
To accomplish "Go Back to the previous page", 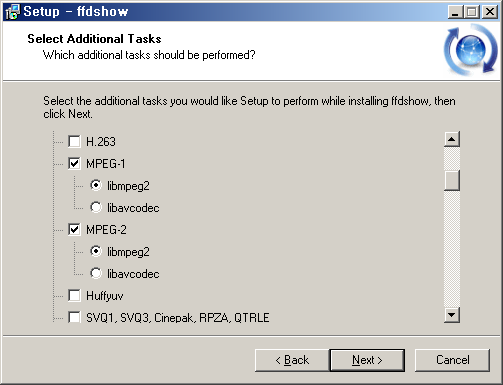I will (x=292, y=360).
